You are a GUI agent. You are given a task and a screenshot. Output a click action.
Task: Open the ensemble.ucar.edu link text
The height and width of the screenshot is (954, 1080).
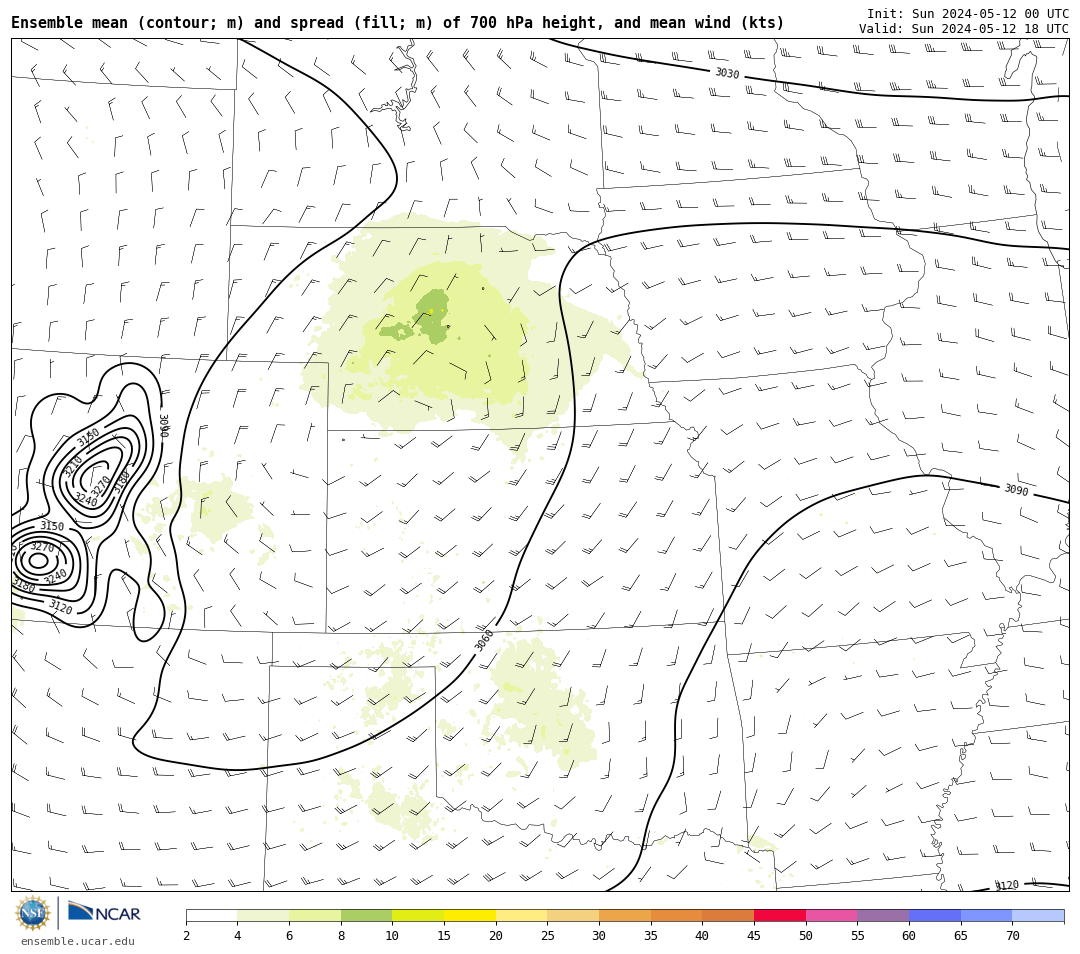[78, 941]
